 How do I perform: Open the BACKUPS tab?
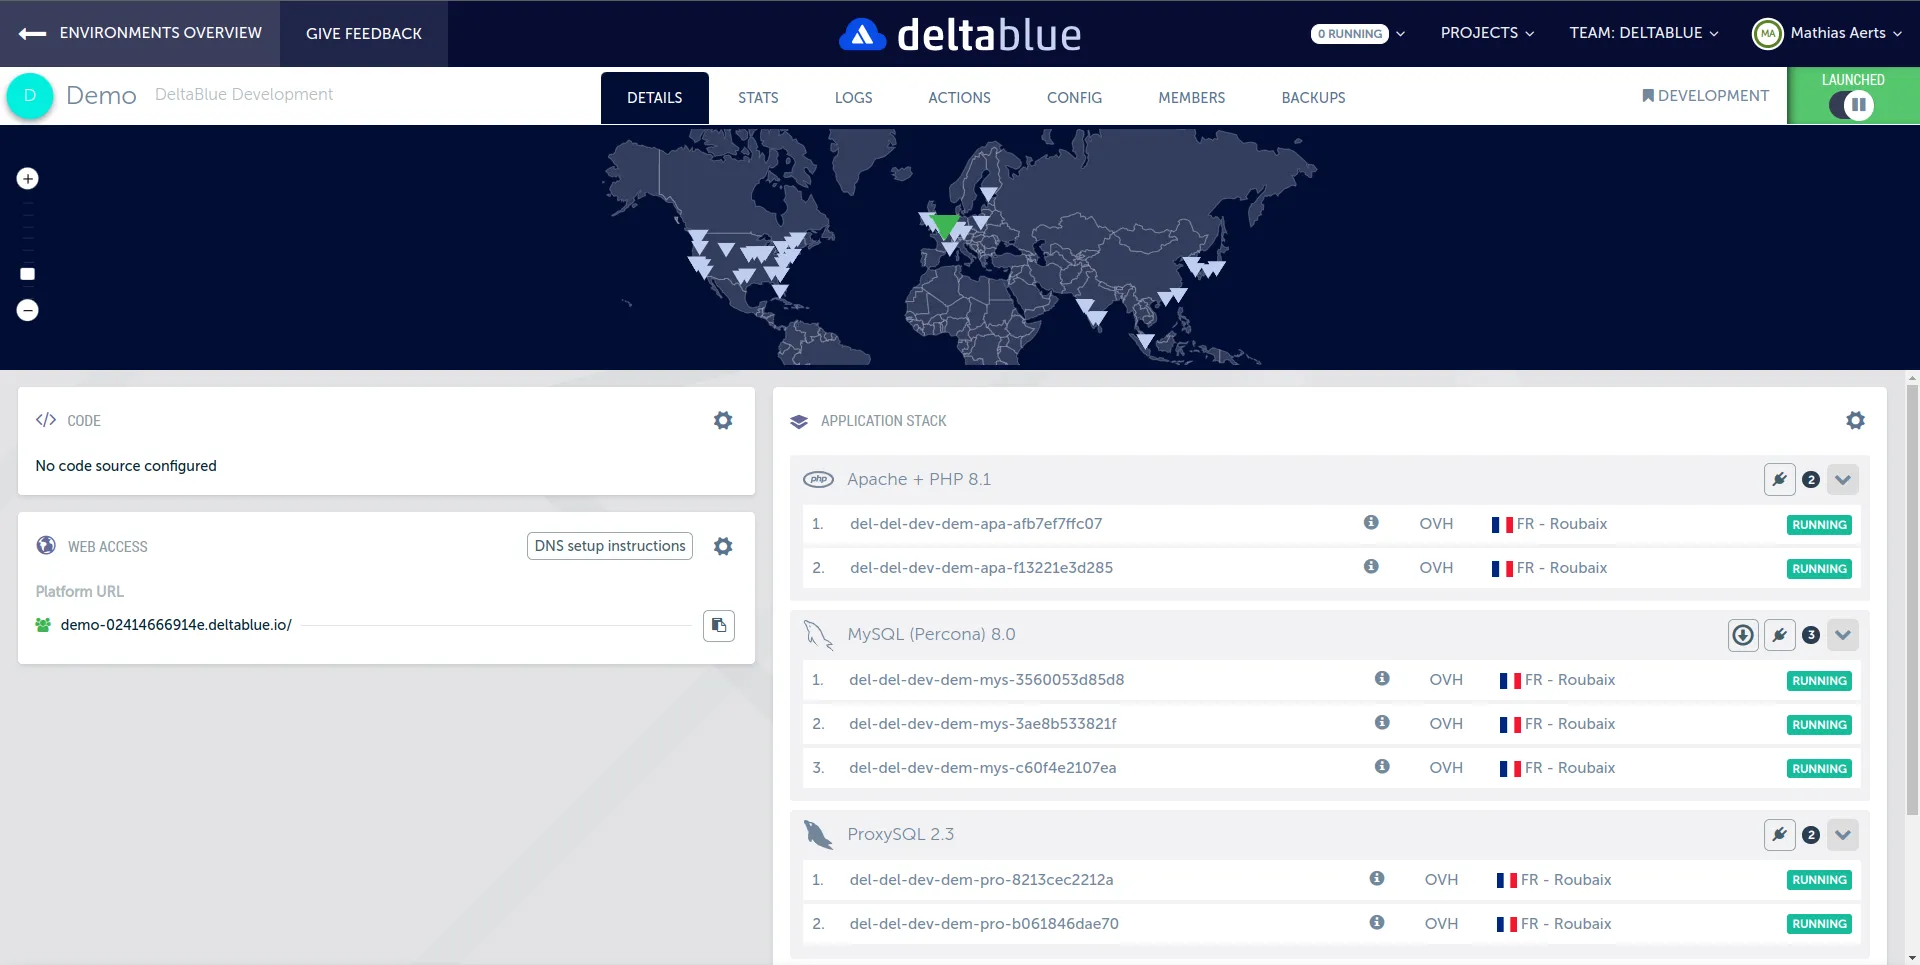(1313, 98)
